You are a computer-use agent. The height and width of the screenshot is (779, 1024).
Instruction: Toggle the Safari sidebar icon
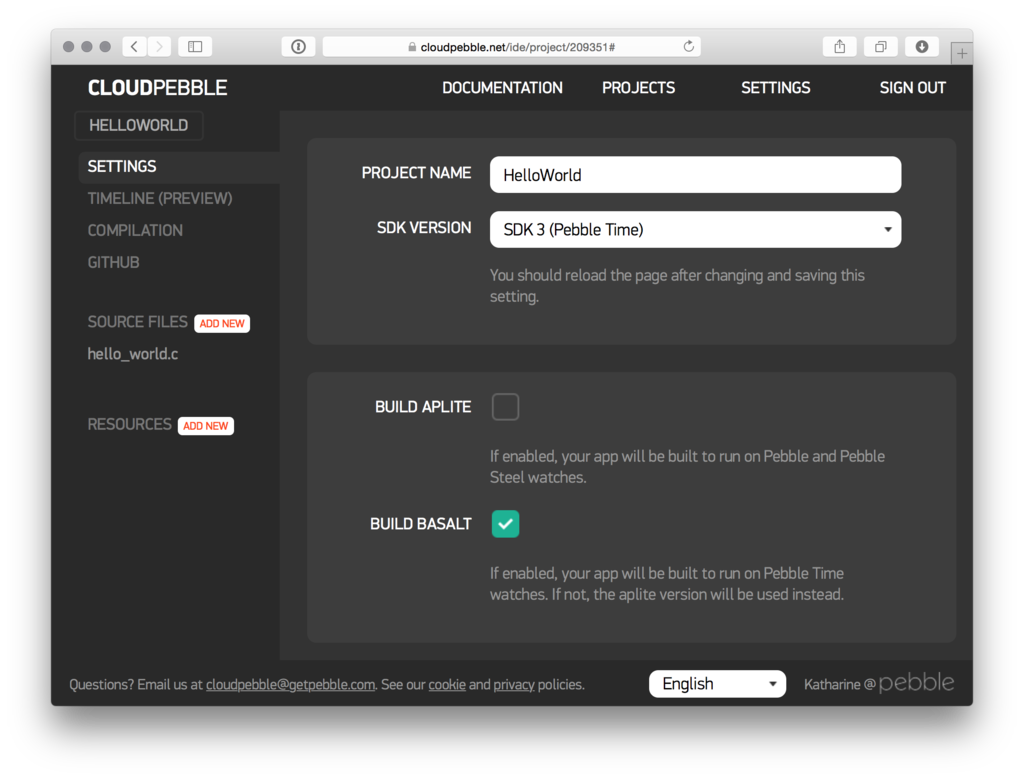(195, 46)
